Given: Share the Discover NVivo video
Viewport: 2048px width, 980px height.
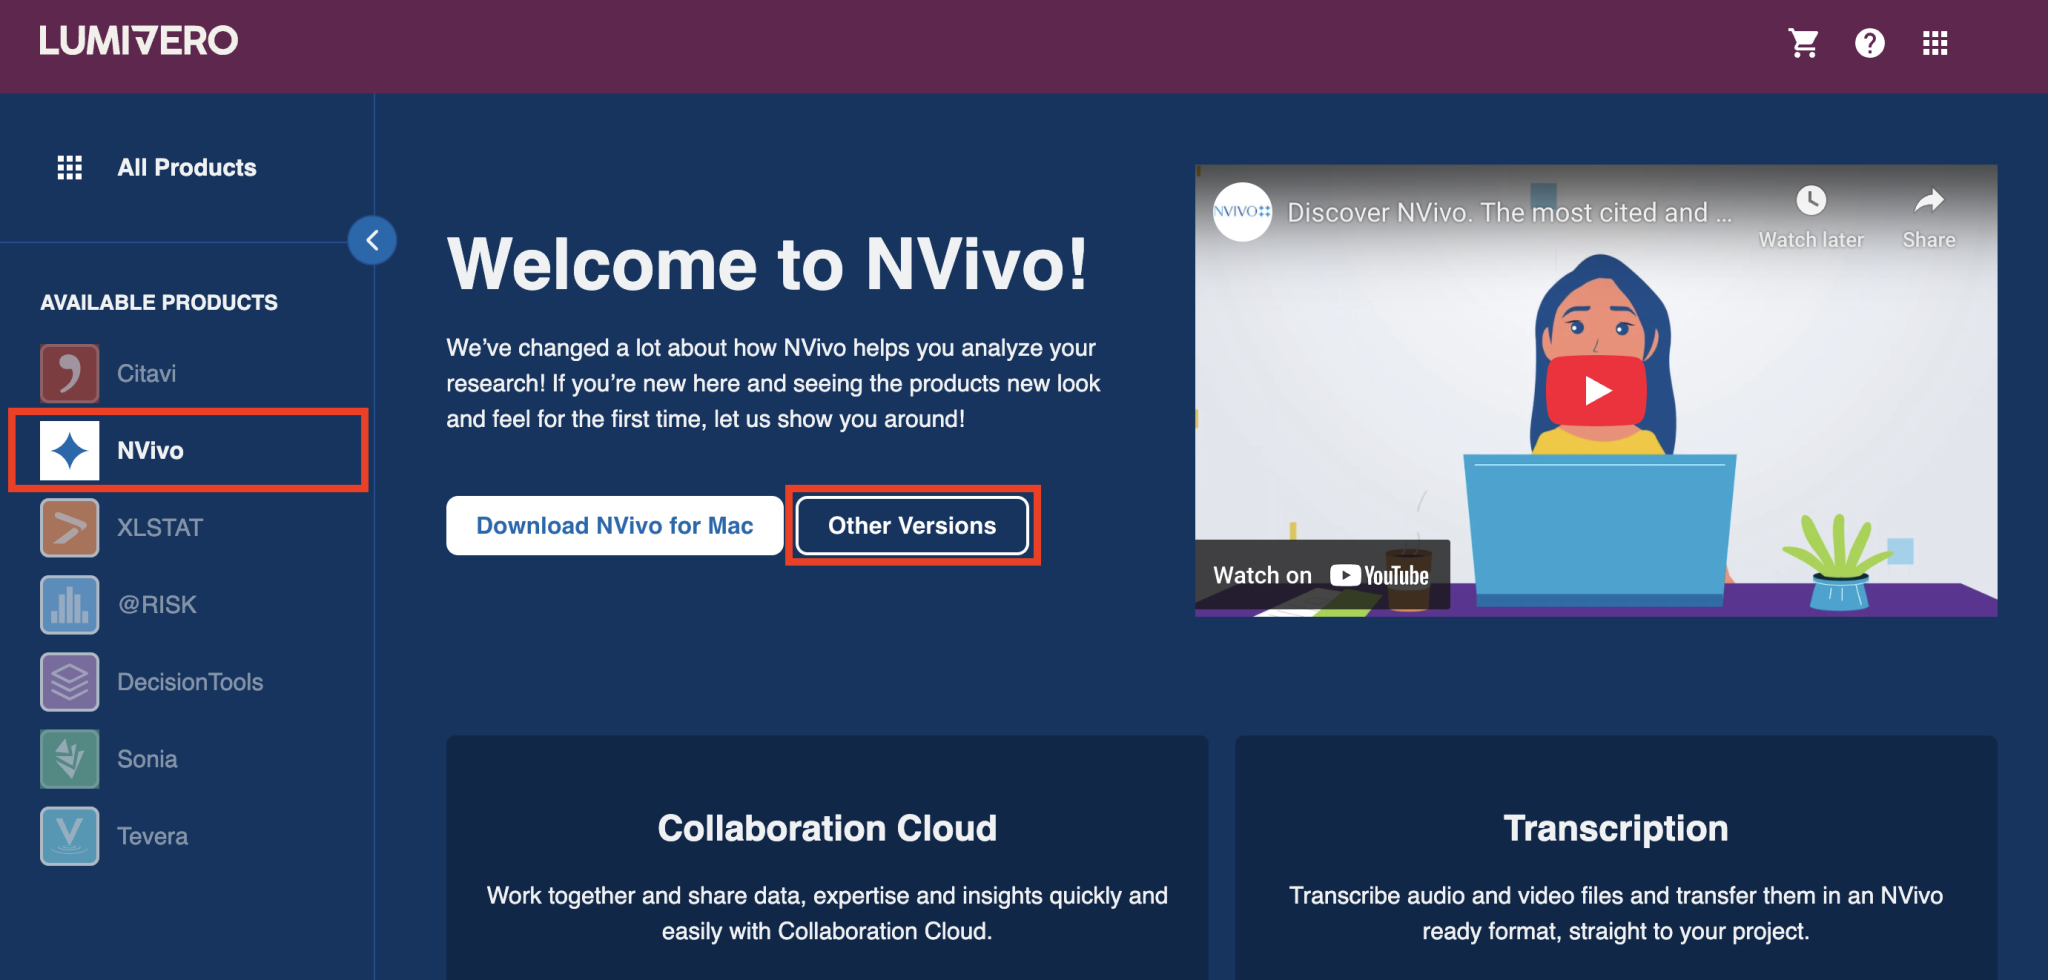Looking at the screenshot, I should coord(1928,213).
